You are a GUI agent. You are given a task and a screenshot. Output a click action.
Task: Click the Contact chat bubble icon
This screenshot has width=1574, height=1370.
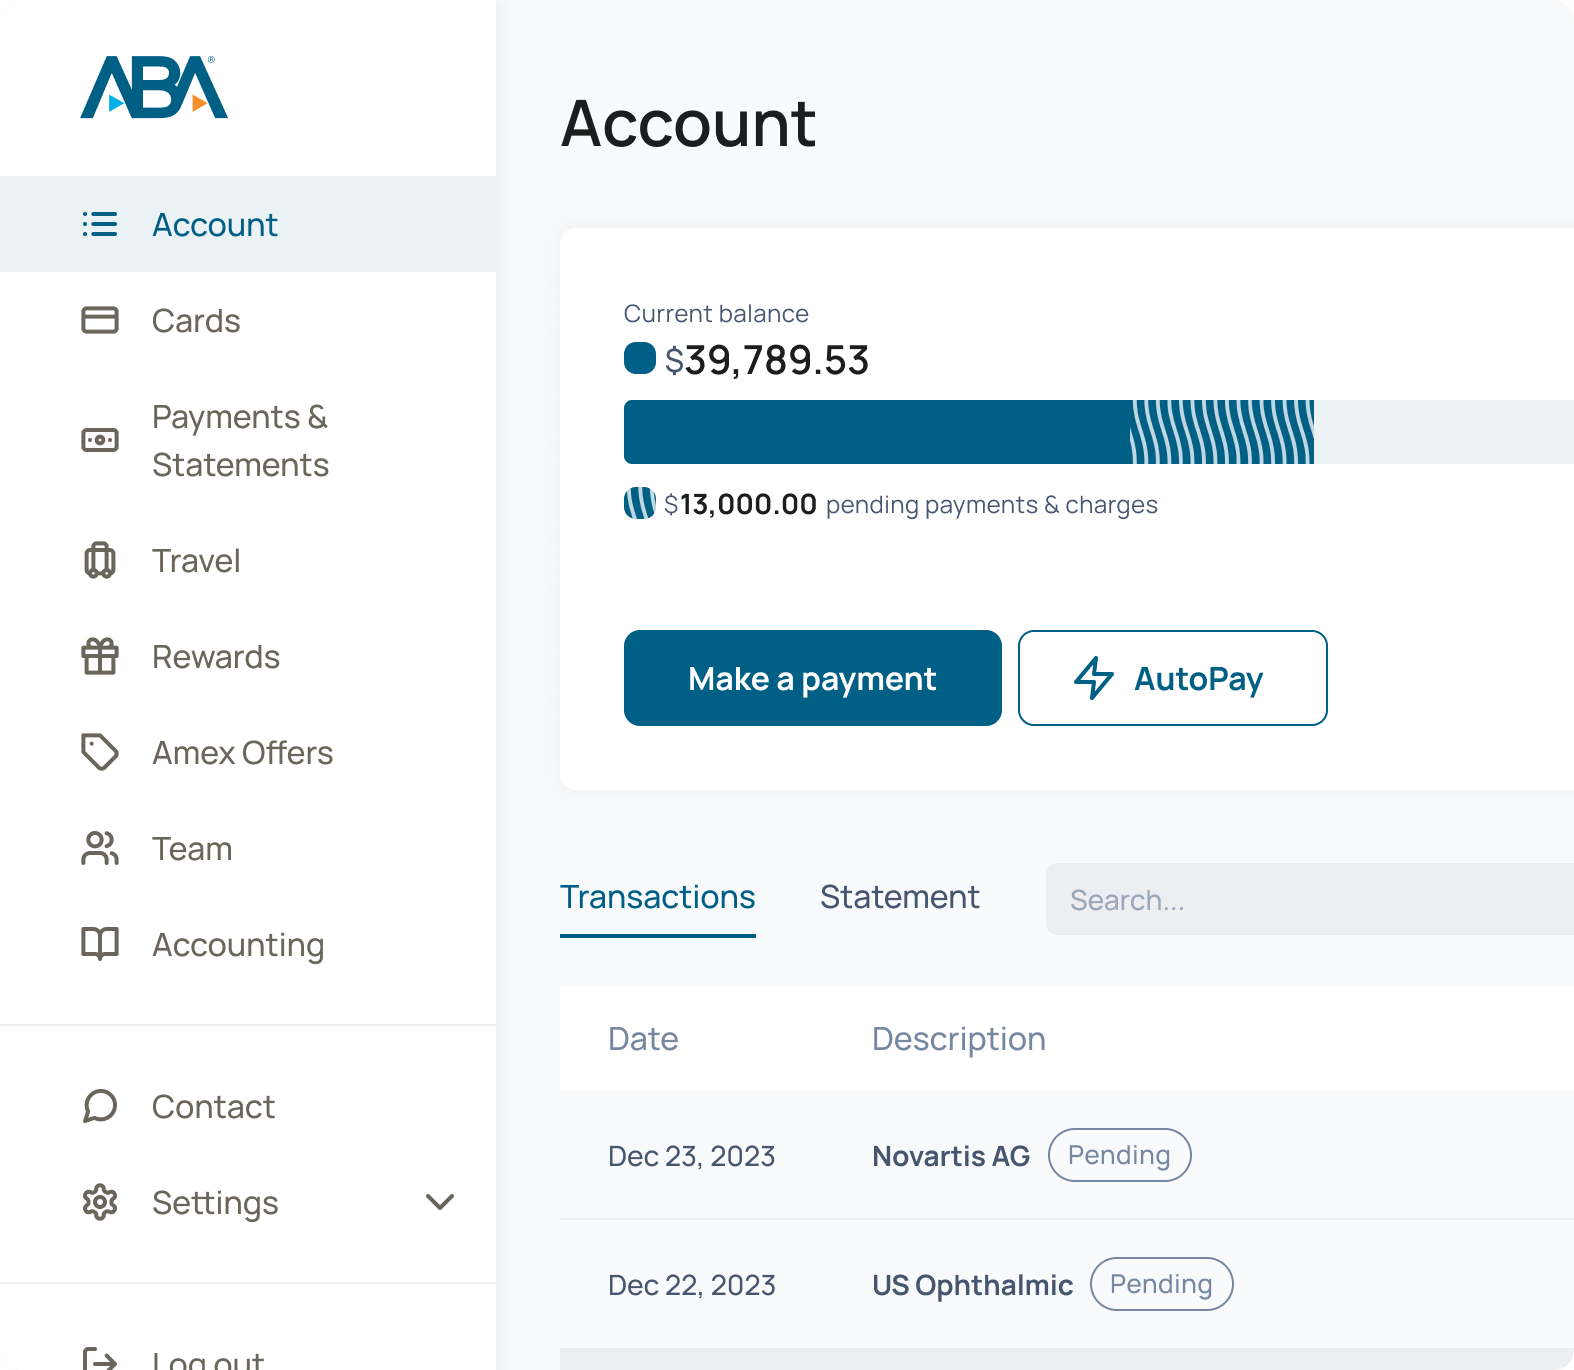point(100,1106)
